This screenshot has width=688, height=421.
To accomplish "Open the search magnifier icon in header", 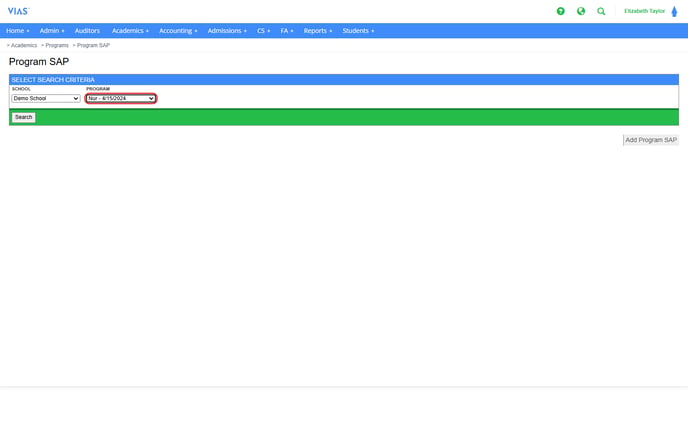I will 601,11.
